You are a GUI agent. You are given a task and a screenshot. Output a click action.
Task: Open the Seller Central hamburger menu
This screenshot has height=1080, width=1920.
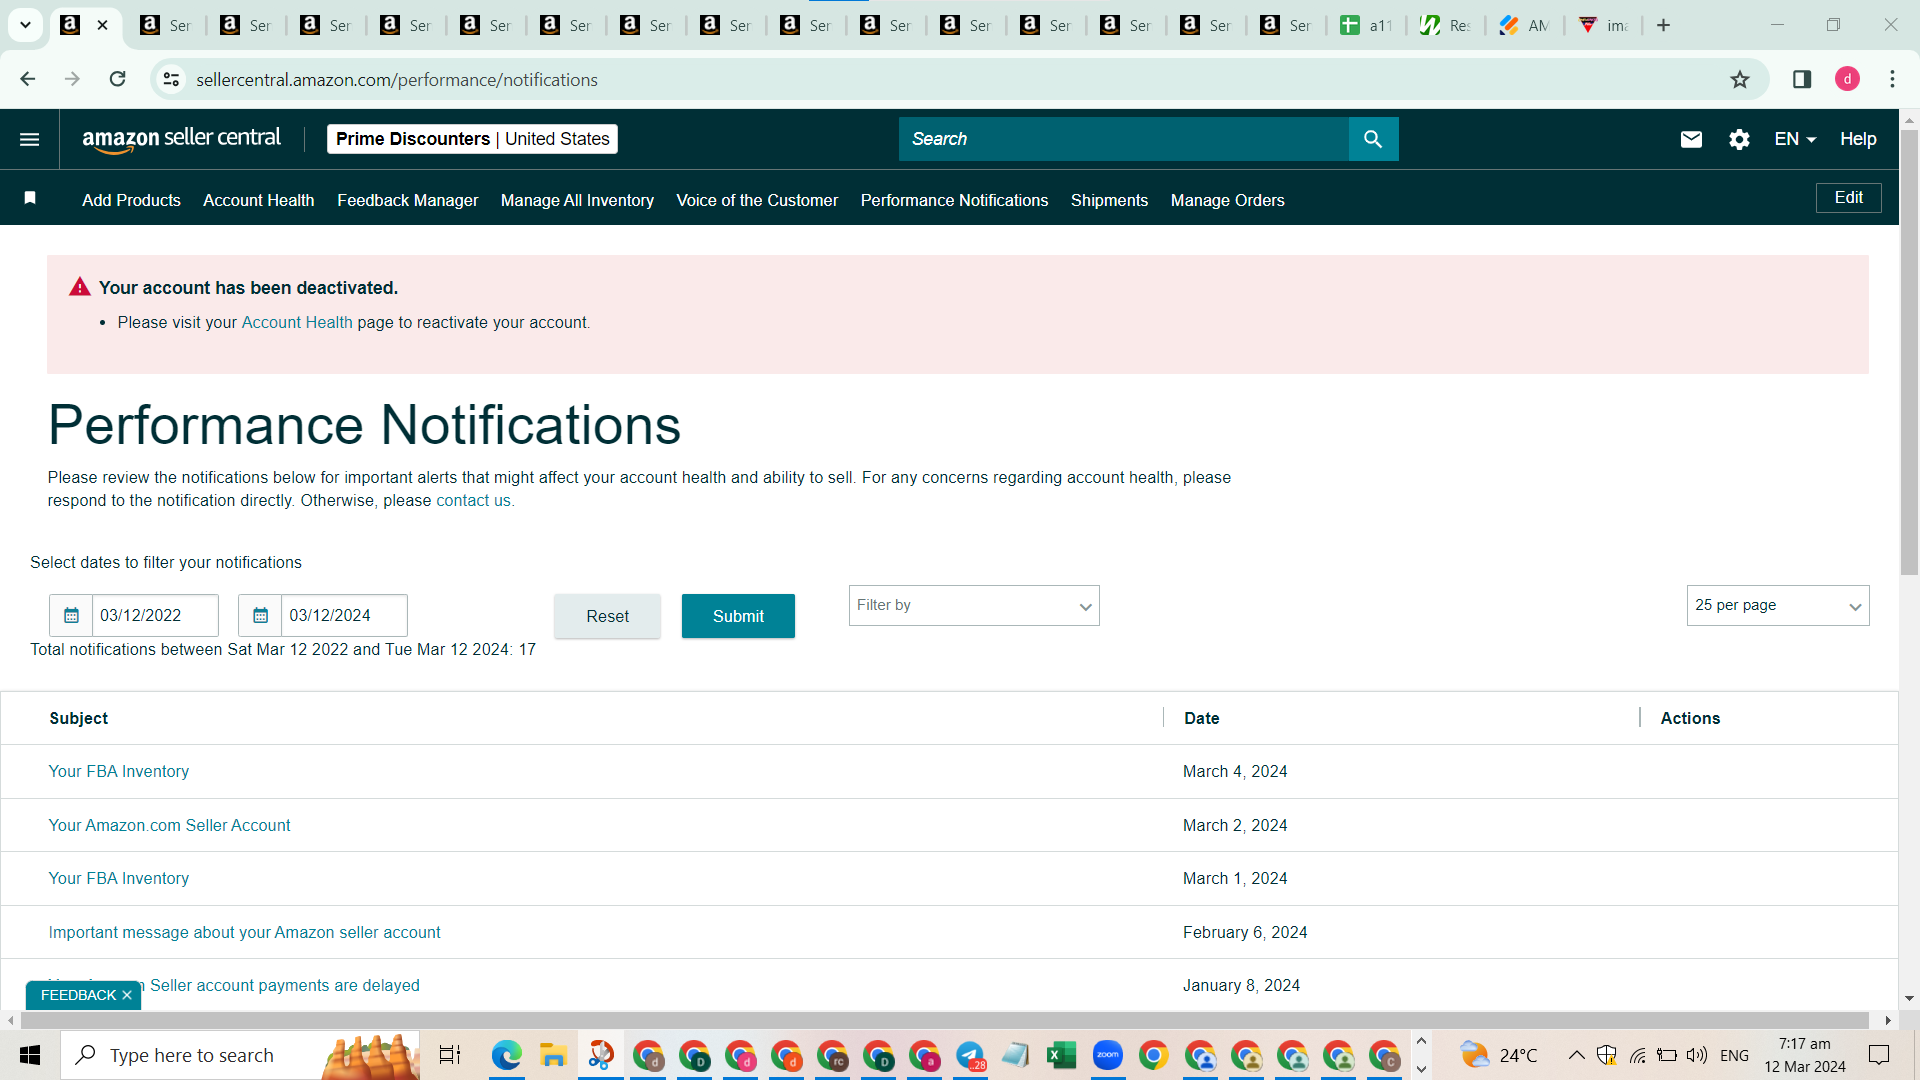30,139
